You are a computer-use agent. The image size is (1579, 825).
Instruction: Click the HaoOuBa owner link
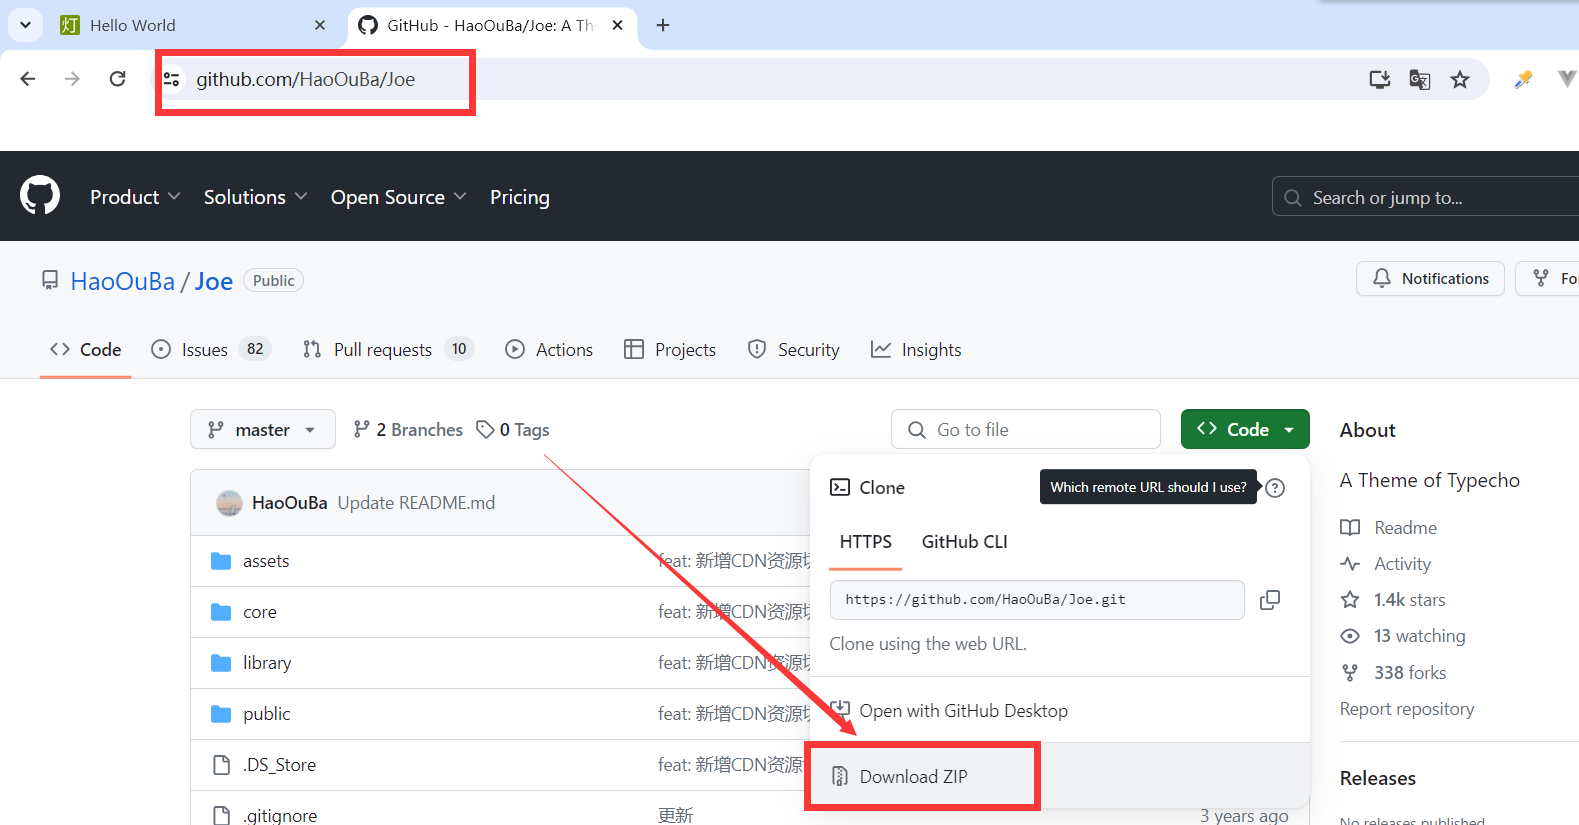click(123, 282)
